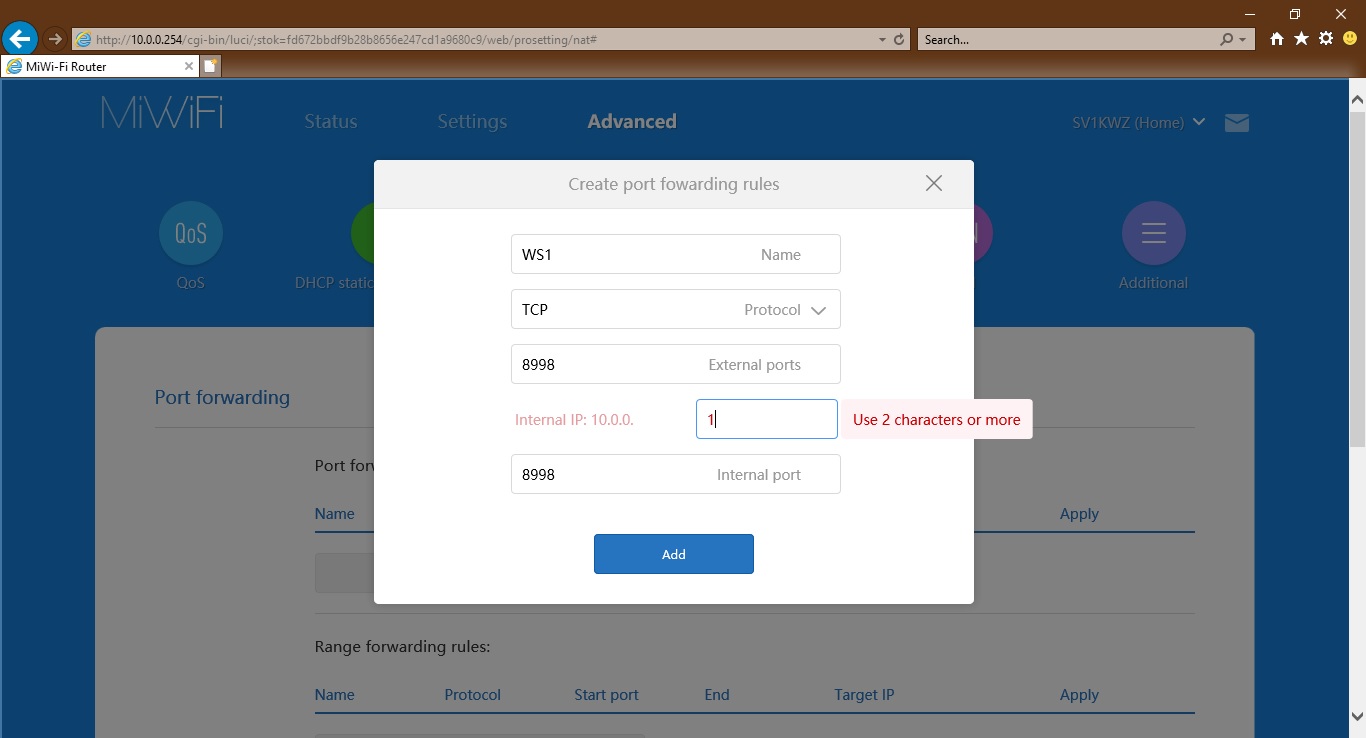Click the 'End' column header

[717, 694]
